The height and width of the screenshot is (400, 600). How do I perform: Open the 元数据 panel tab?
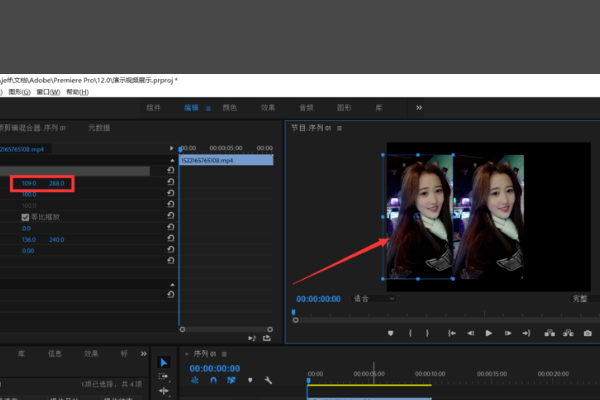coord(99,128)
